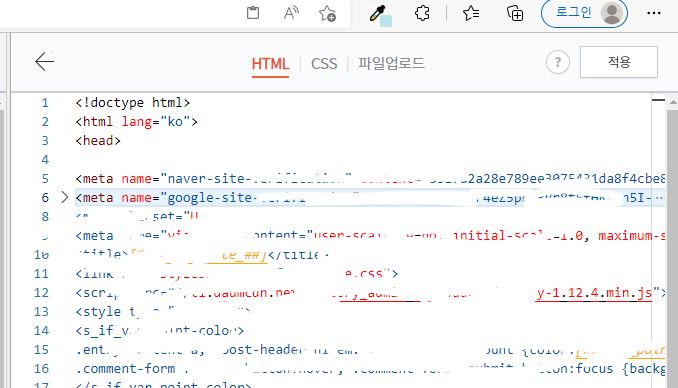Open the Favorites list icon
This screenshot has width=678, height=388.
[471, 13]
